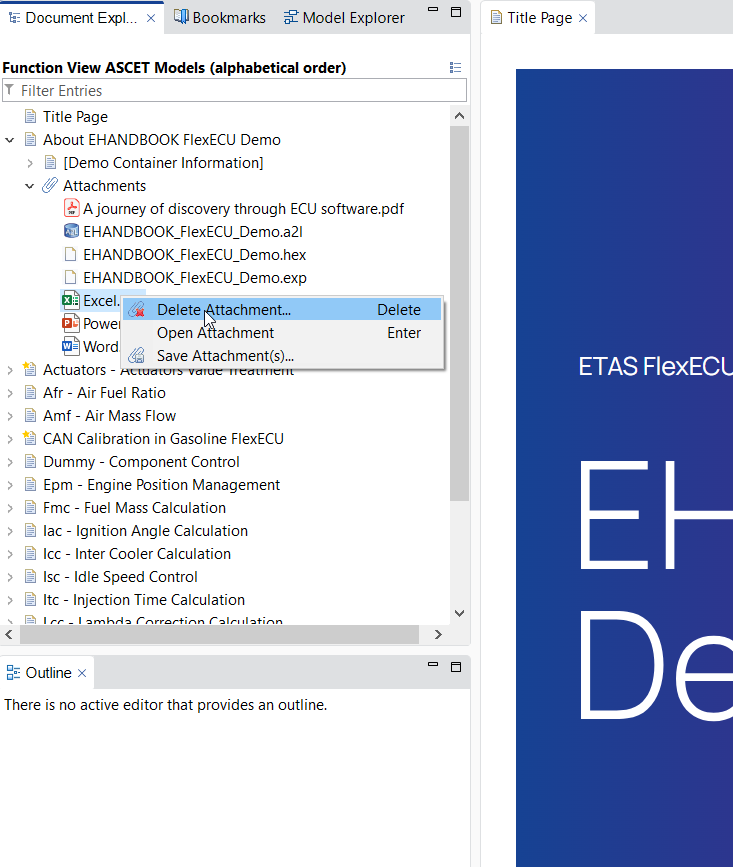The width and height of the screenshot is (733, 867).
Task: Expand Afr - Air Fuel Ratio node
Action: tap(10, 393)
